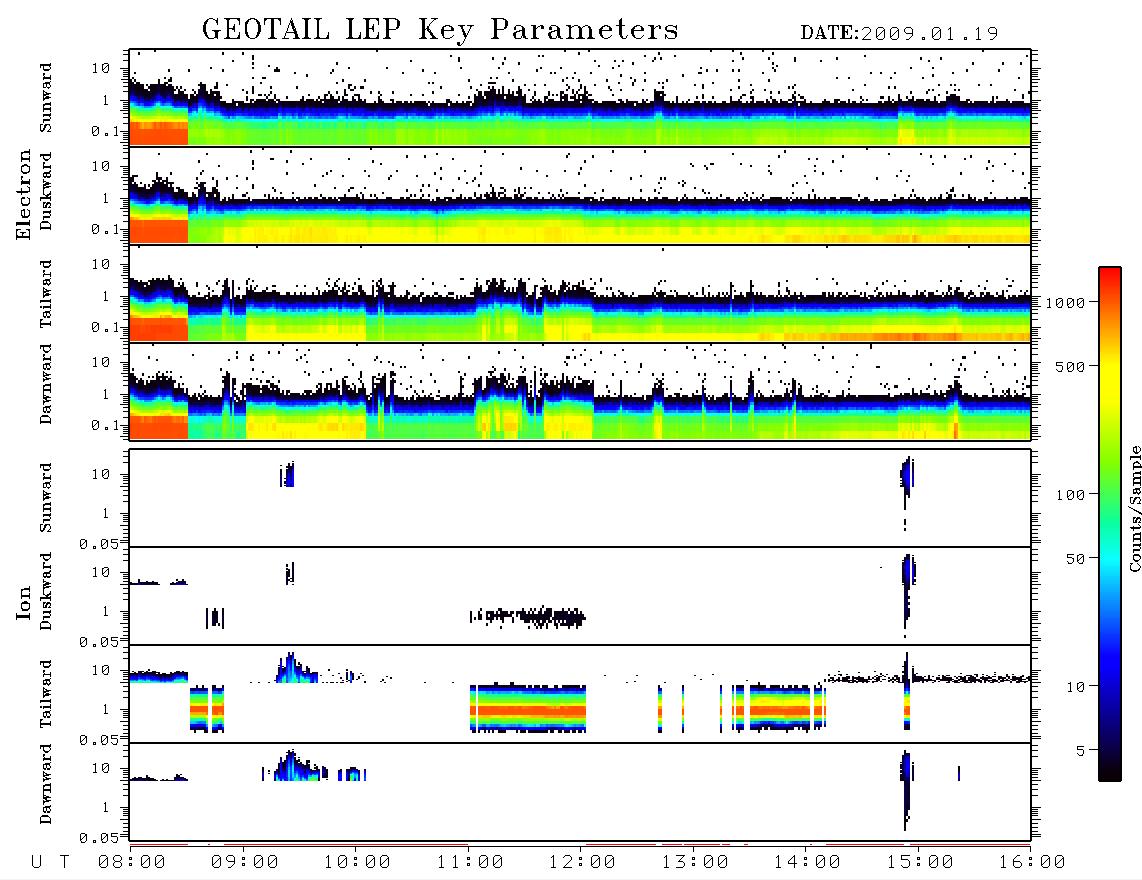Click the colorbar tick label 10
The height and width of the screenshot is (880, 1142).
pos(1075,687)
